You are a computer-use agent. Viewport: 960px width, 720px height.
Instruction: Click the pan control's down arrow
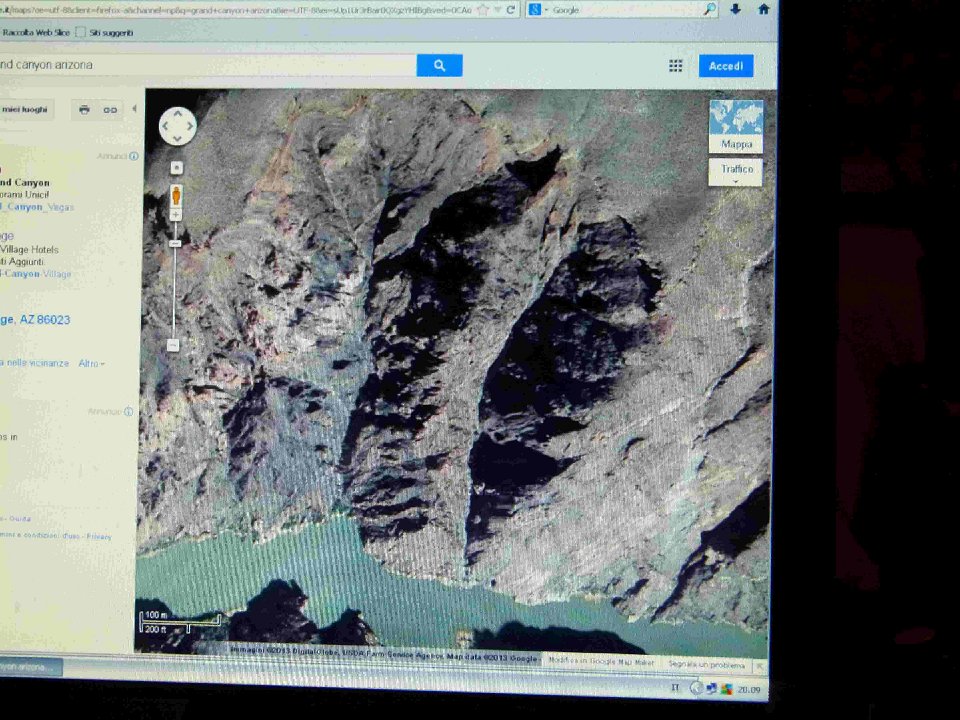click(178, 140)
